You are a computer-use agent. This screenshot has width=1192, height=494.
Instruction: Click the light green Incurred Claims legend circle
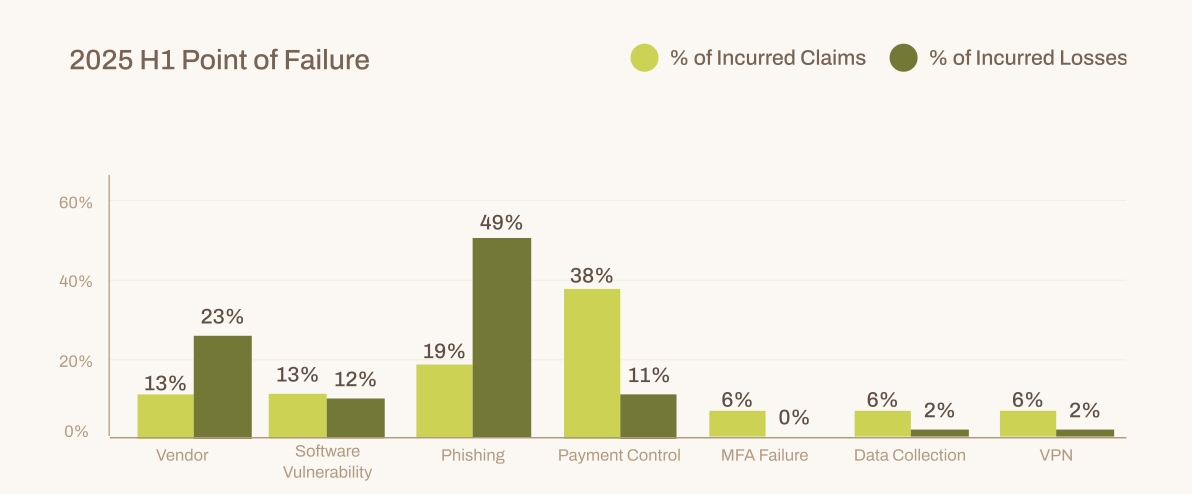[644, 58]
